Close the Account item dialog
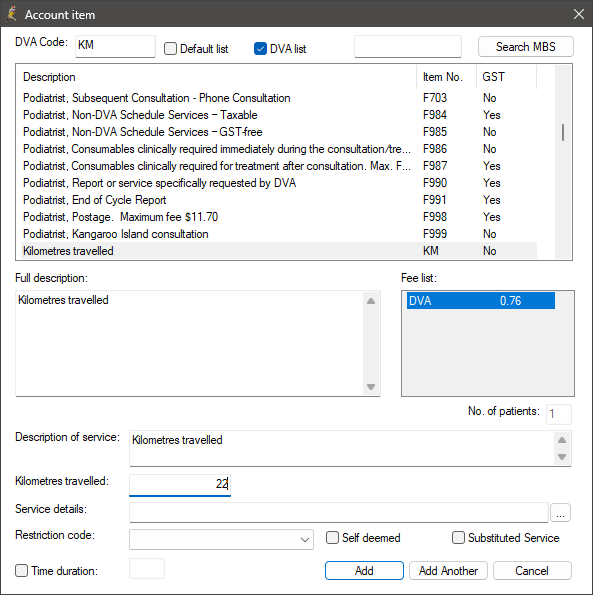 tap(579, 14)
